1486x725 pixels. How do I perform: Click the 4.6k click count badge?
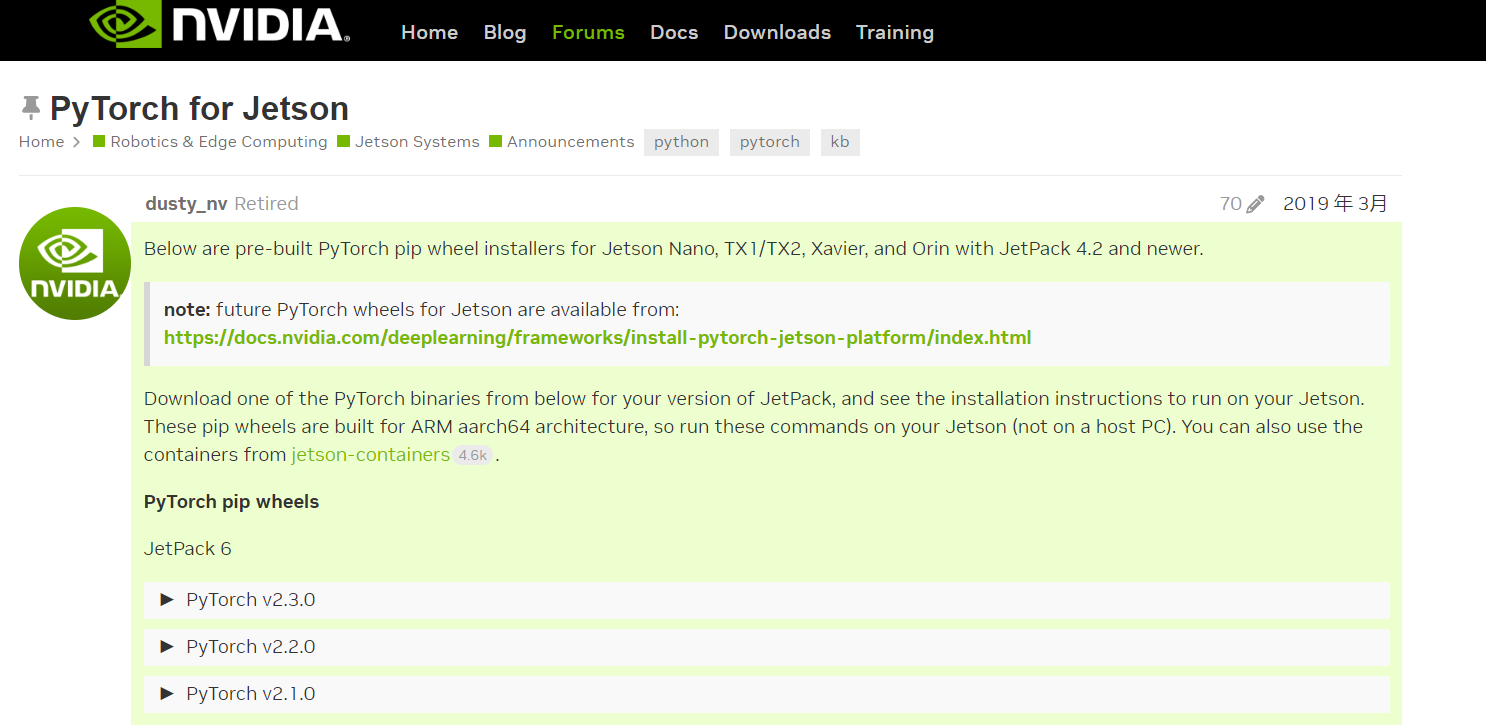[473, 455]
